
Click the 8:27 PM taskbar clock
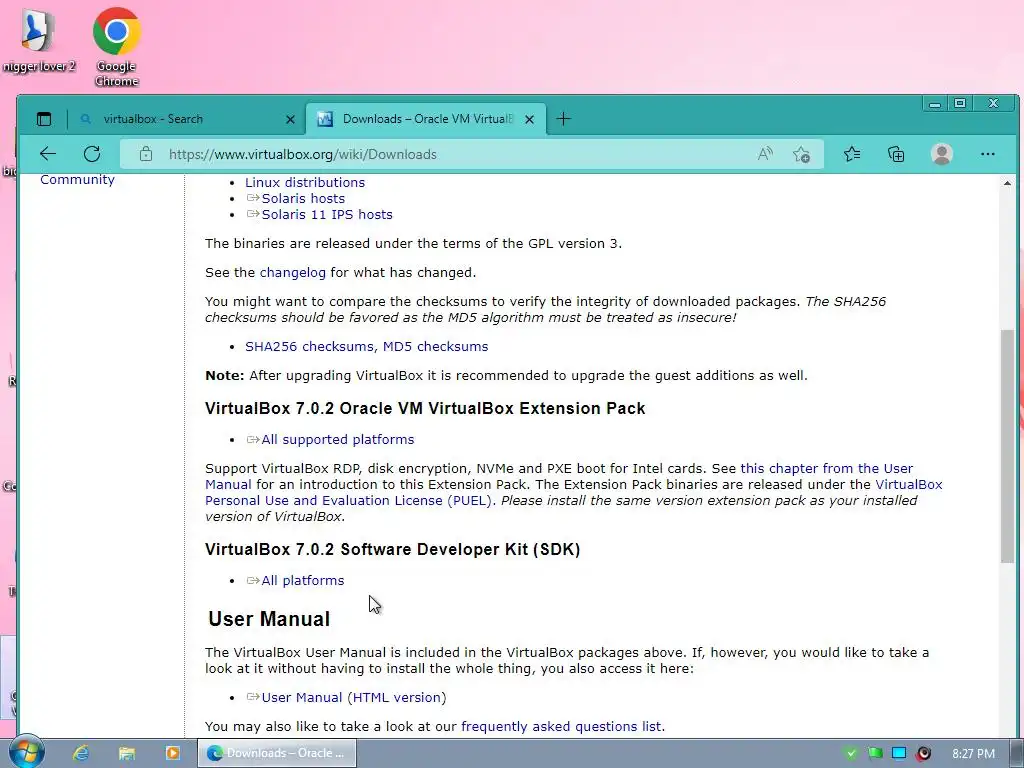coord(974,754)
